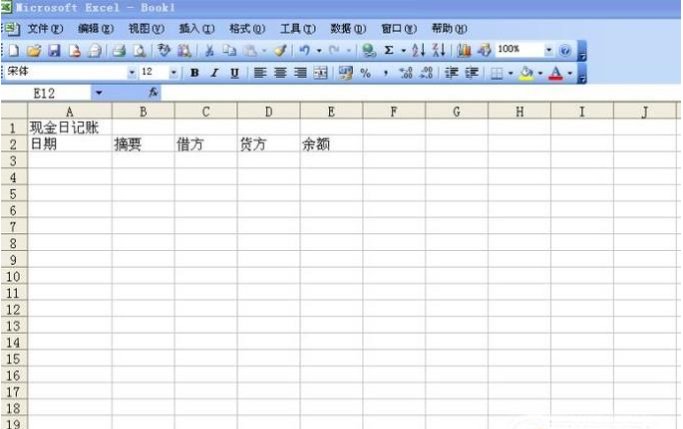Select the 余额 header cell
Viewport: 683px width, 429px height.
coord(331,144)
